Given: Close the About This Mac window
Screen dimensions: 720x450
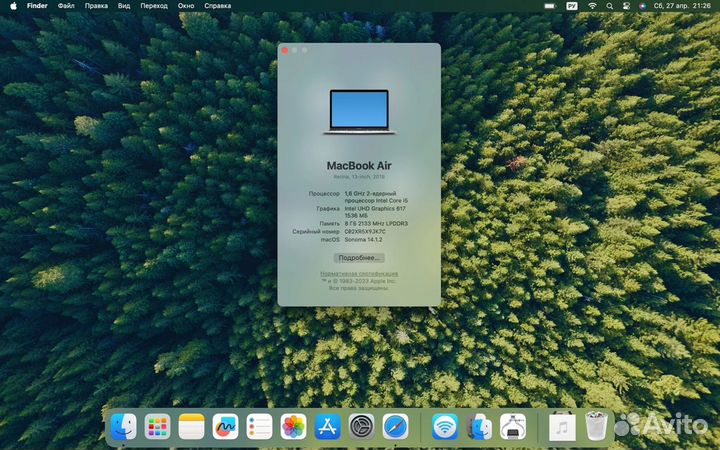Looking at the screenshot, I should 285,50.
